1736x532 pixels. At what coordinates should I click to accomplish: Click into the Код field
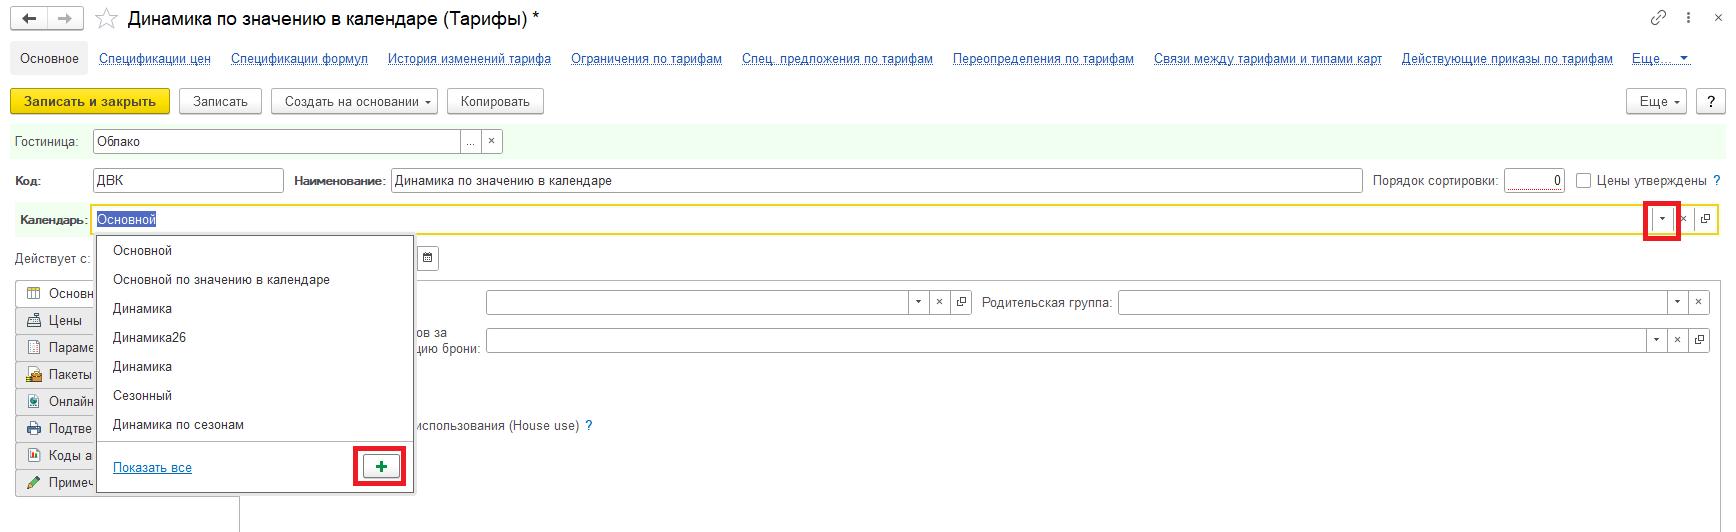(188, 181)
